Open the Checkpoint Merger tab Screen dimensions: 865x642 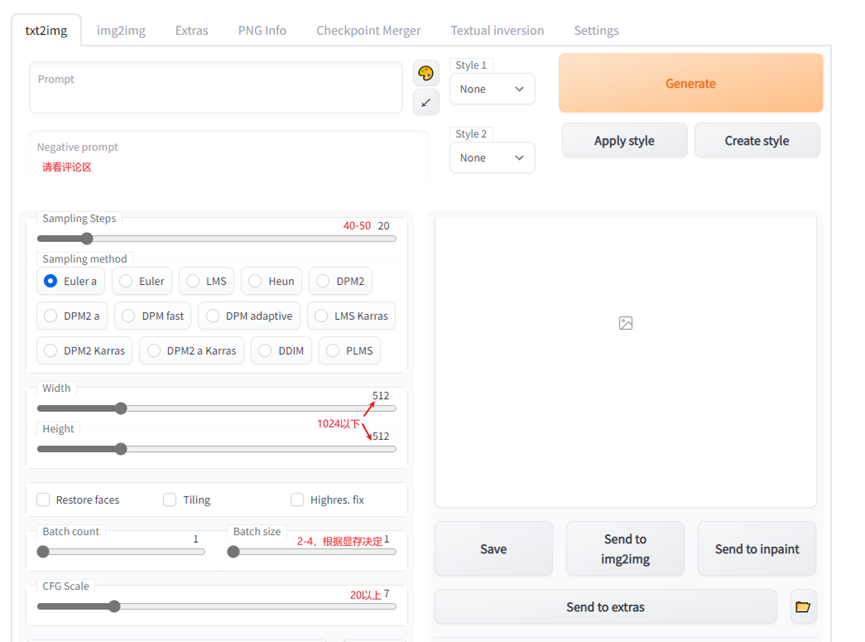pos(369,30)
